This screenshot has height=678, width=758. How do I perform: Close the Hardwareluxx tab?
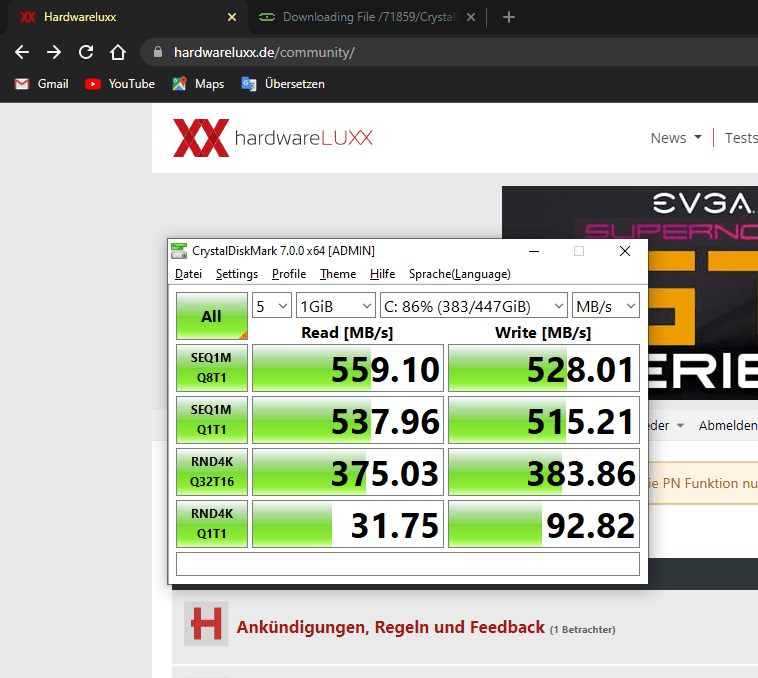(x=232, y=17)
